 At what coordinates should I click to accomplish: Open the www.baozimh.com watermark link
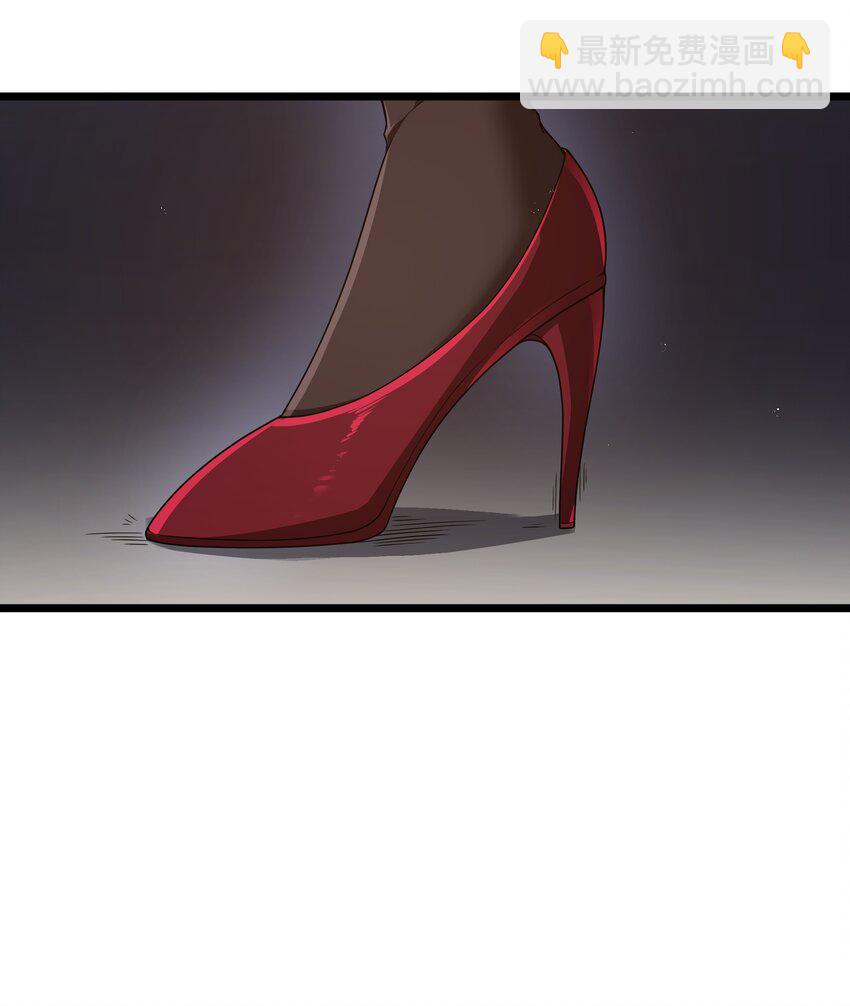[675, 86]
